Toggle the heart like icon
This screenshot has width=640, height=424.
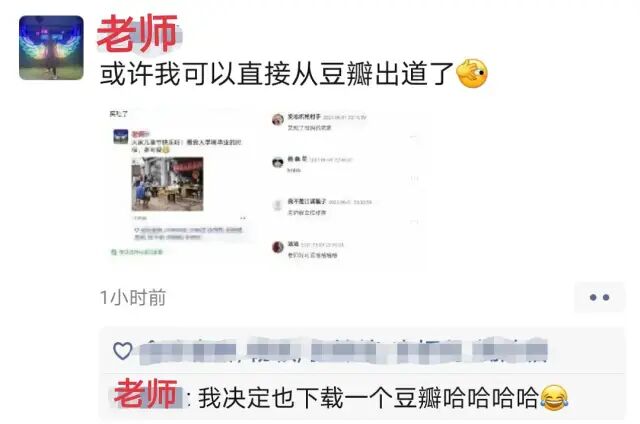point(122,351)
